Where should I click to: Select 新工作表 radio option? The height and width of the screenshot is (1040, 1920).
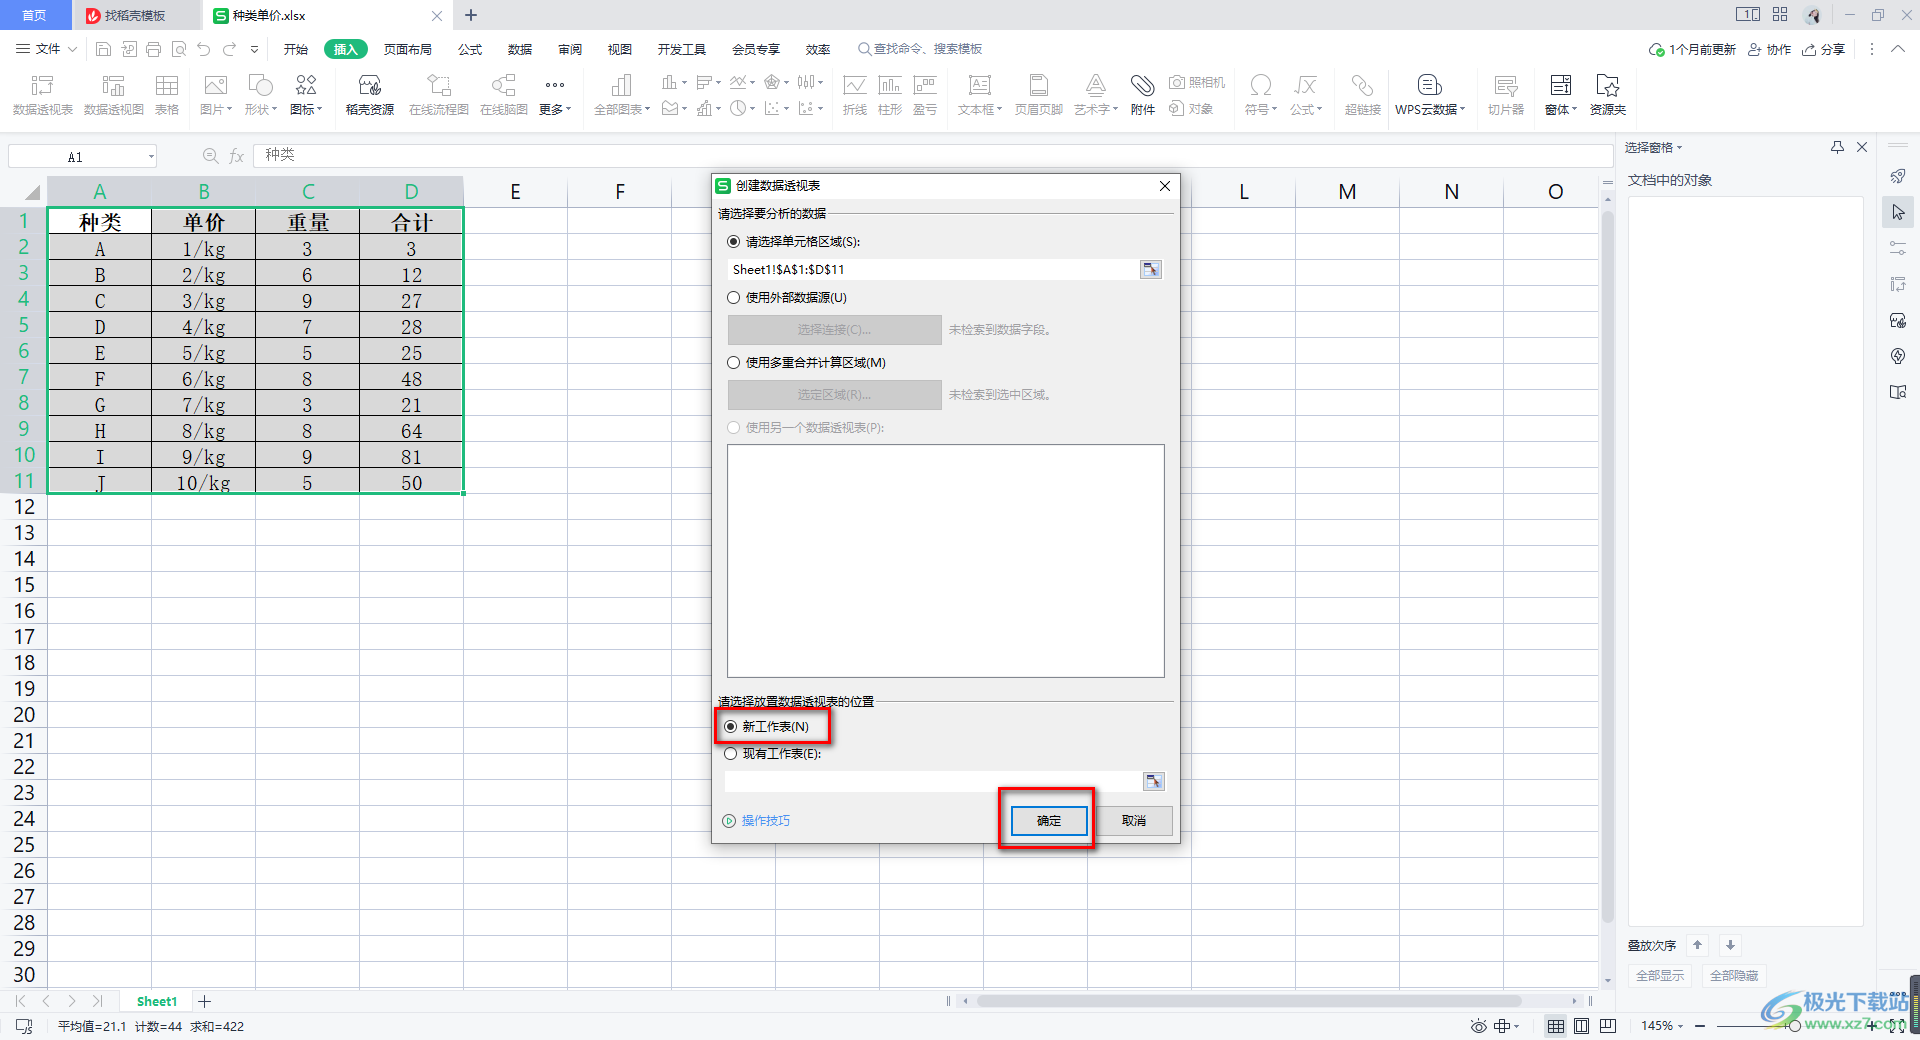[x=731, y=726]
